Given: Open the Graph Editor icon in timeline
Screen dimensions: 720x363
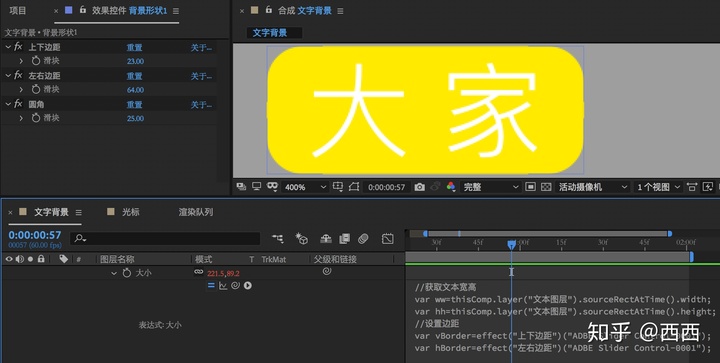Looking at the screenshot, I should 388,238.
